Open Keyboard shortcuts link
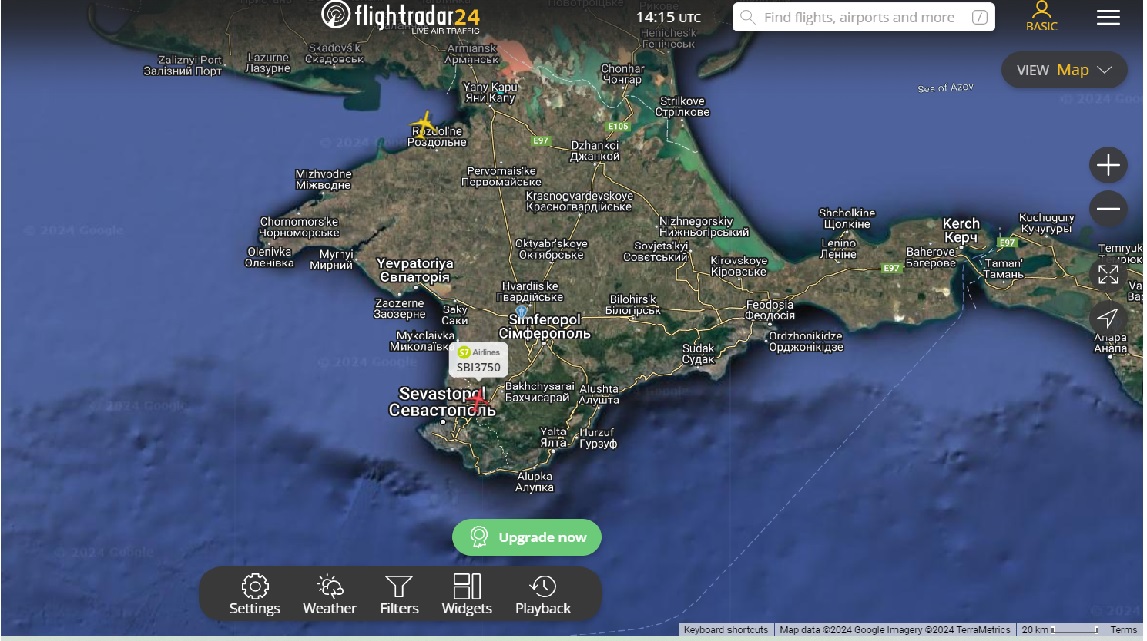Image resolution: width=1147 pixels, height=641 pixels. (726, 630)
